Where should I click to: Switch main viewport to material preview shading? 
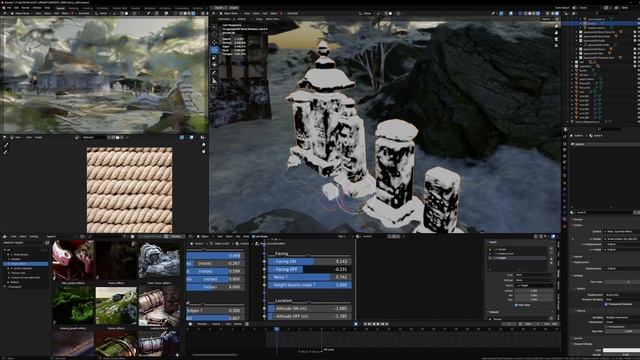(534, 13)
